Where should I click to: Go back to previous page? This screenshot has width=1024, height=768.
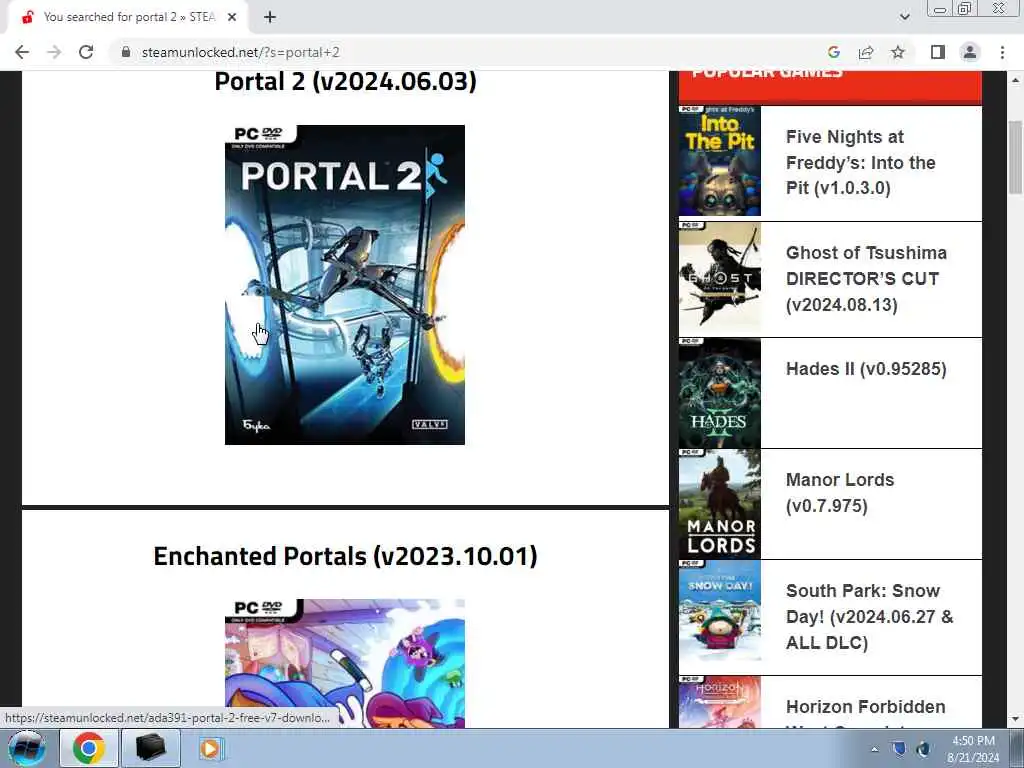(22, 52)
